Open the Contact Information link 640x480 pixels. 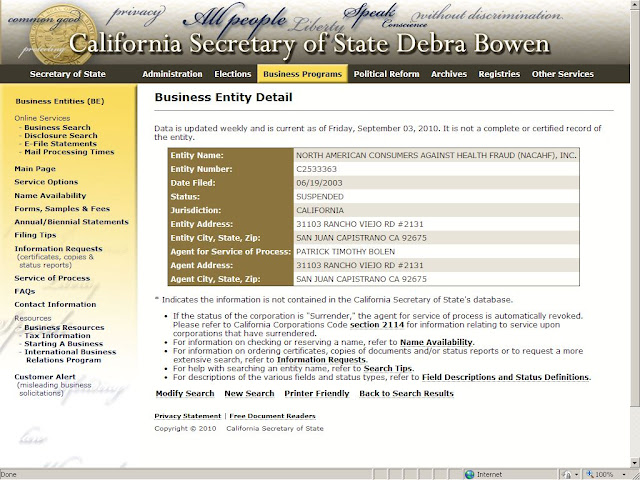click(55, 304)
